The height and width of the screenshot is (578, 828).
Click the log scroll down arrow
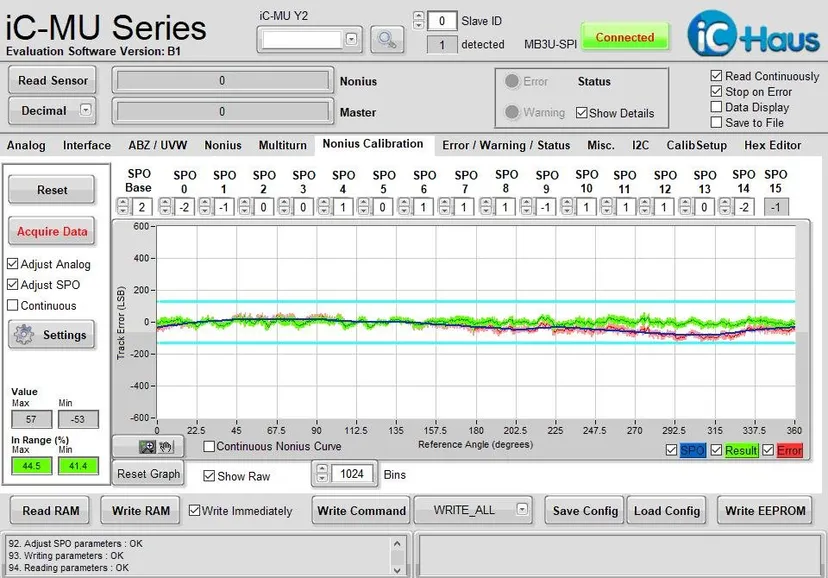click(x=397, y=569)
